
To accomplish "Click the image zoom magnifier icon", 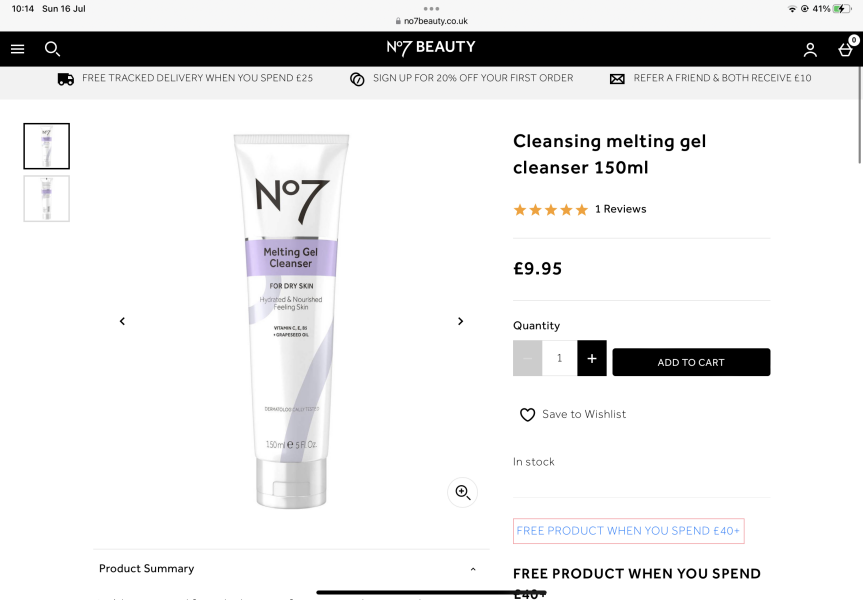I will 462,492.
